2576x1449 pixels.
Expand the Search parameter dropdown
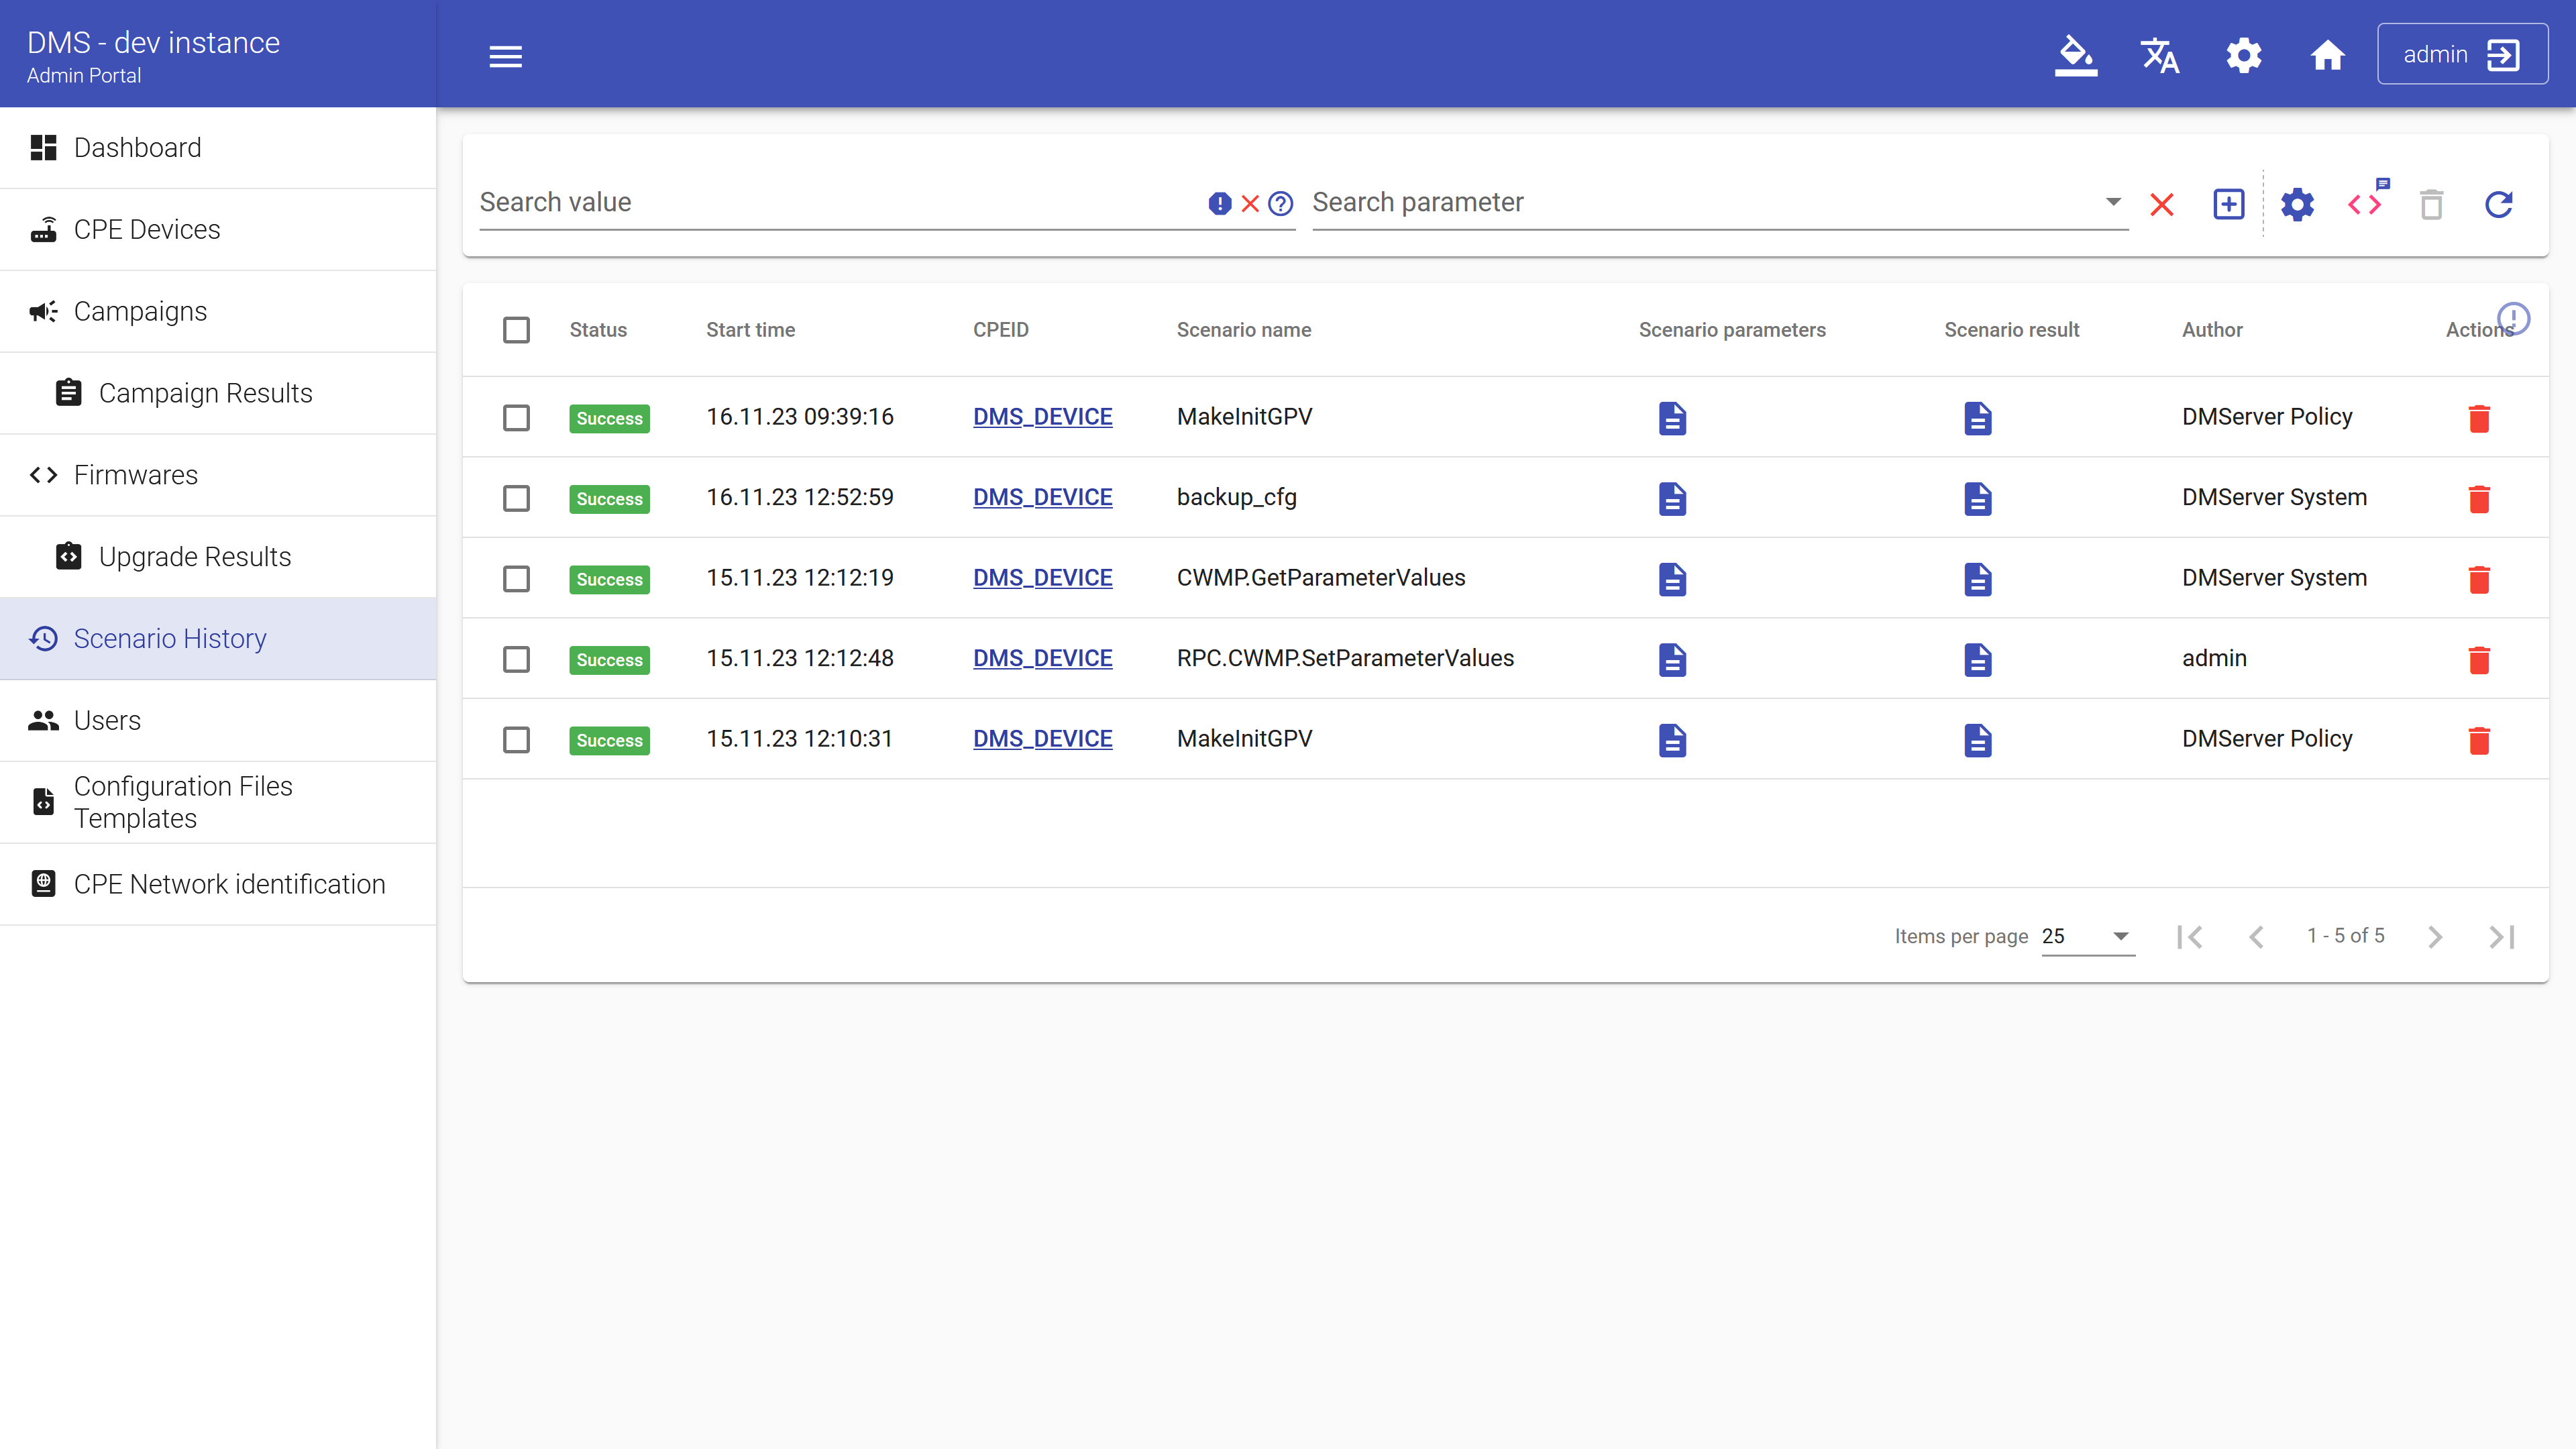click(x=2112, y=202)
